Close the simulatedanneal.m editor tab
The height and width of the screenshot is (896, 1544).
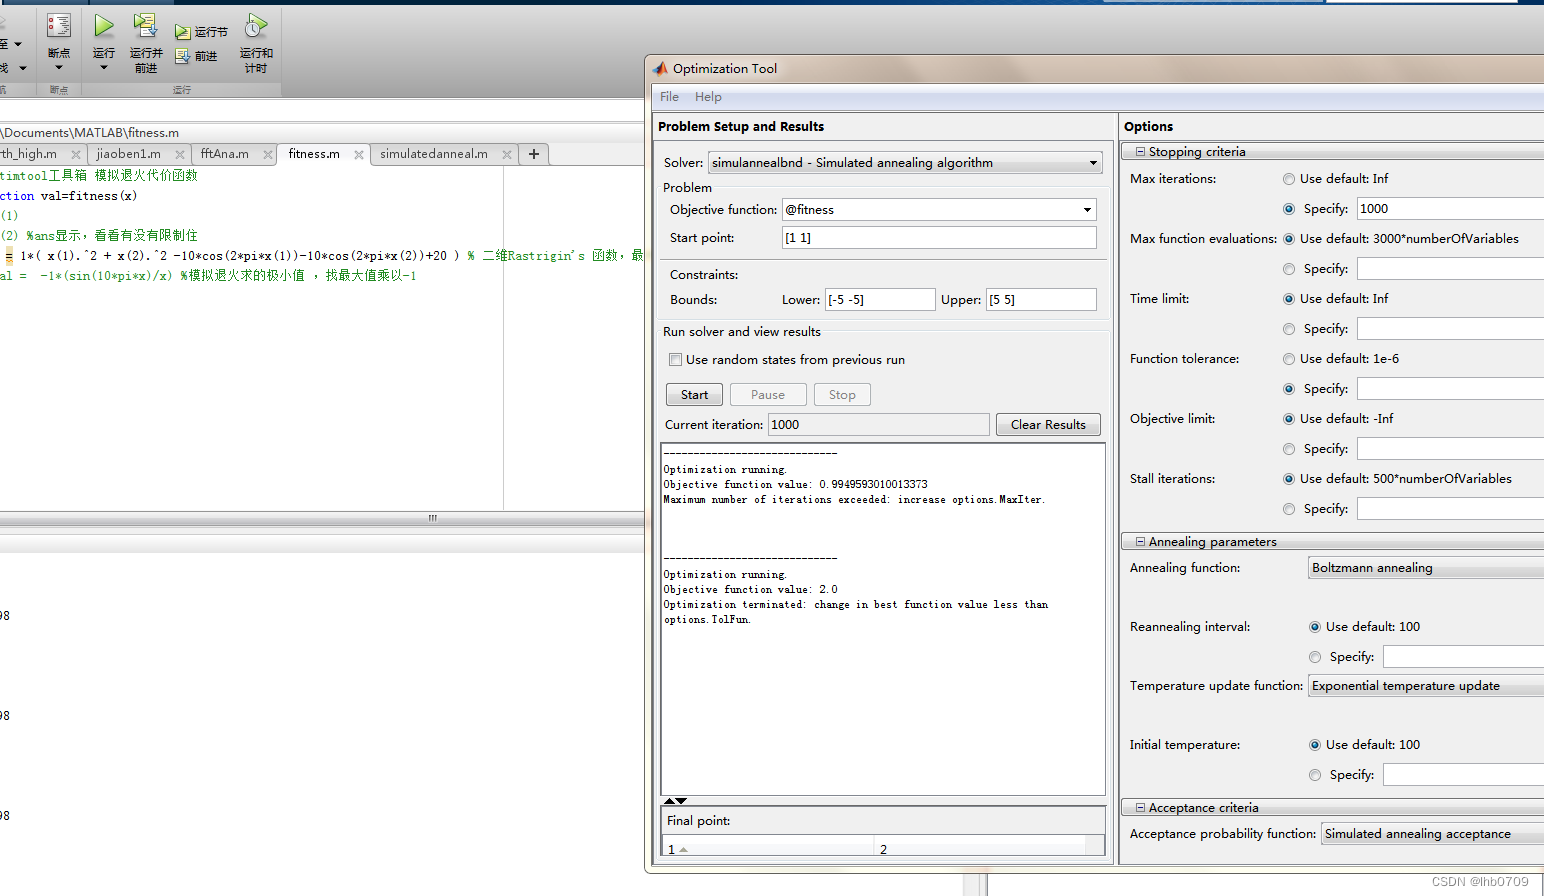click(x=507, y=154)
